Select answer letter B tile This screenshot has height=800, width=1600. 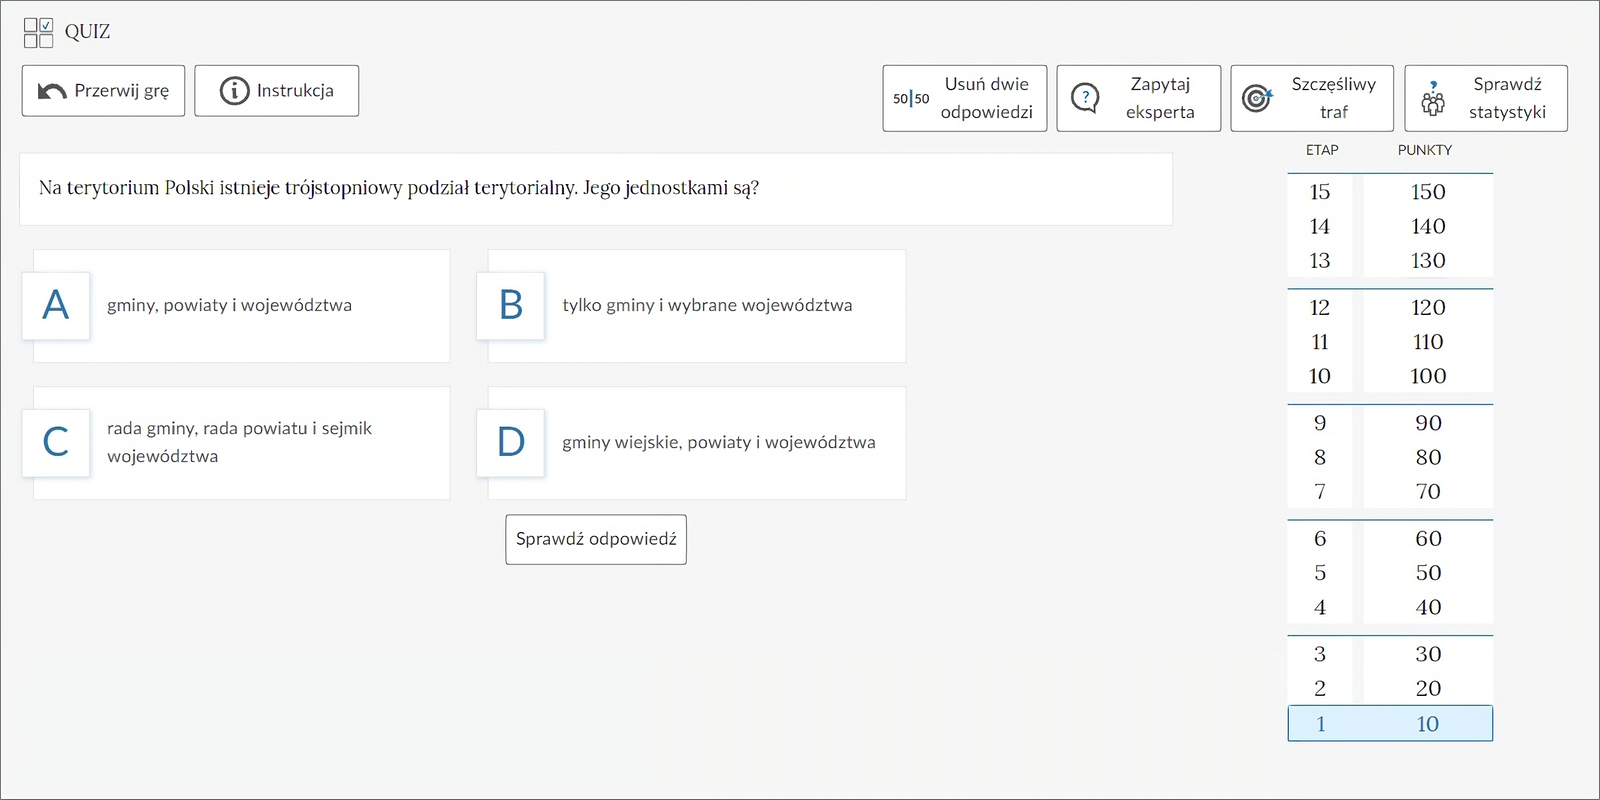[x=511, y=305]
